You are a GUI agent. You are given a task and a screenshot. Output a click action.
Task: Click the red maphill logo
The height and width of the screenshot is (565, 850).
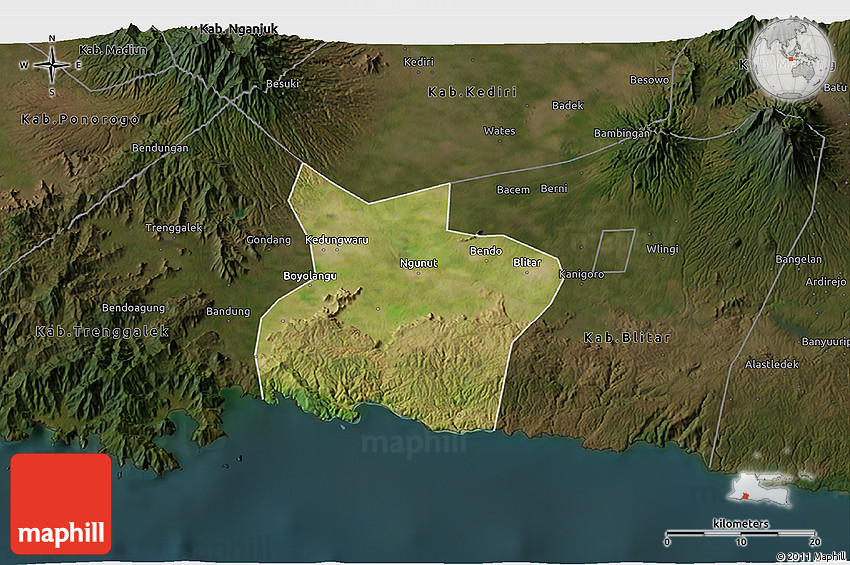61,503
